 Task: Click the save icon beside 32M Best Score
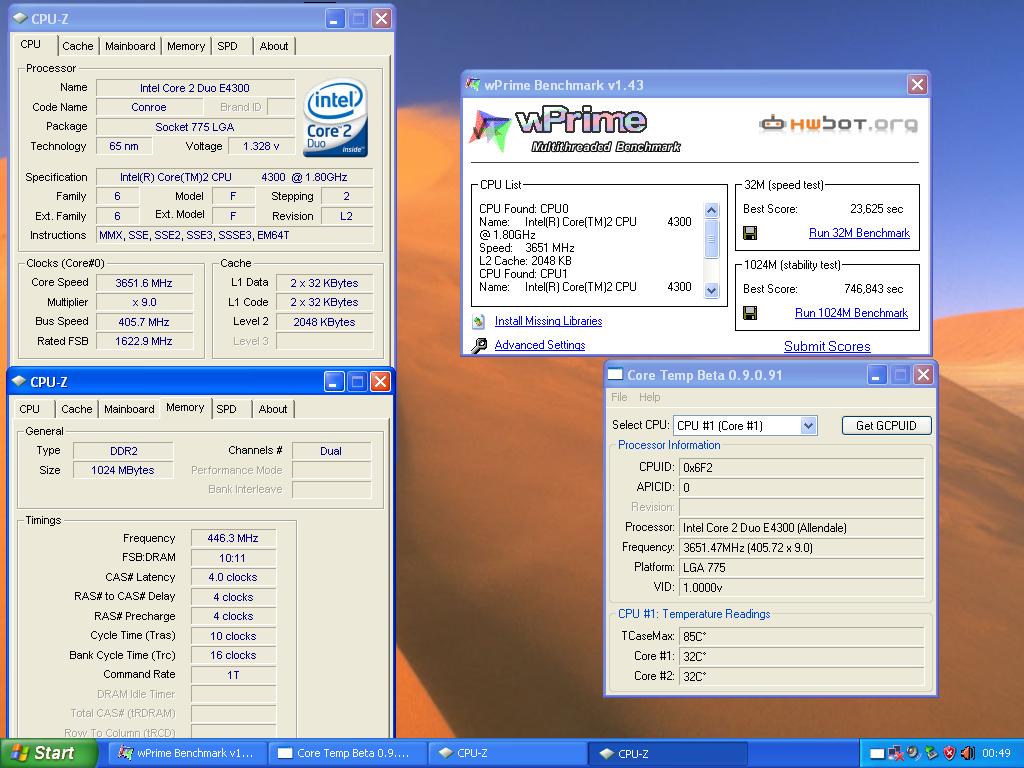tap(750, 233)
